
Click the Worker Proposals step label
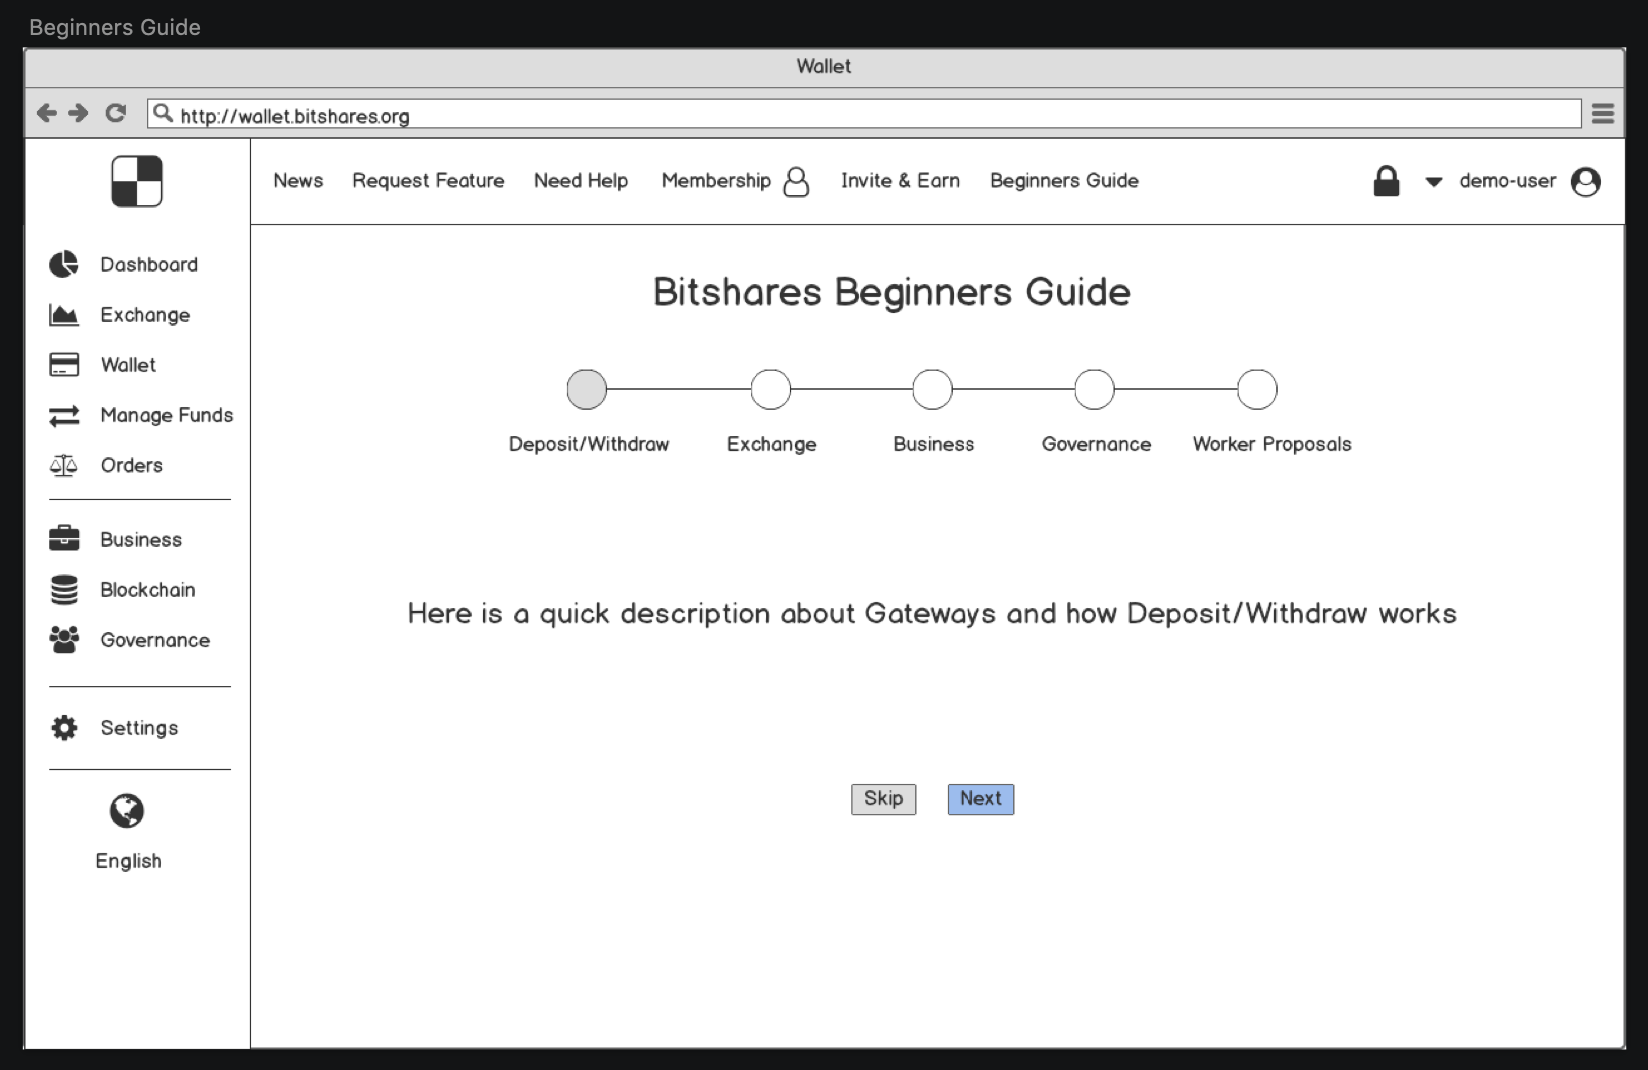[x=1272, y=444]
